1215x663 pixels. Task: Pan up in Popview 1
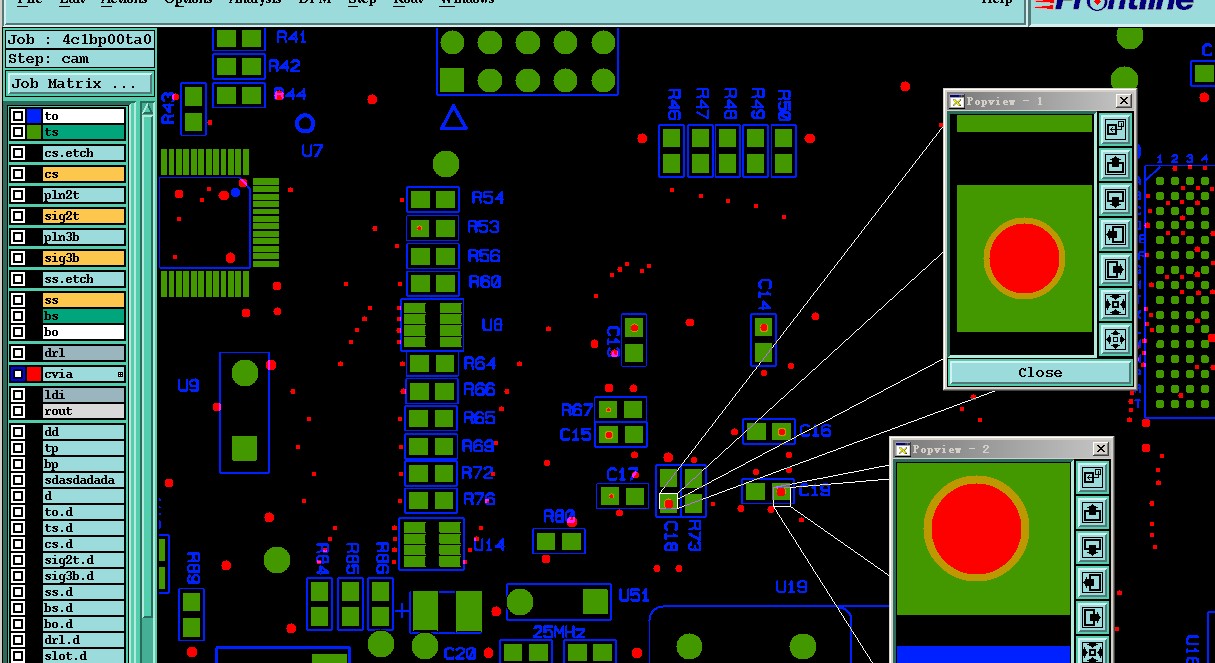[x=1115, y=164]
